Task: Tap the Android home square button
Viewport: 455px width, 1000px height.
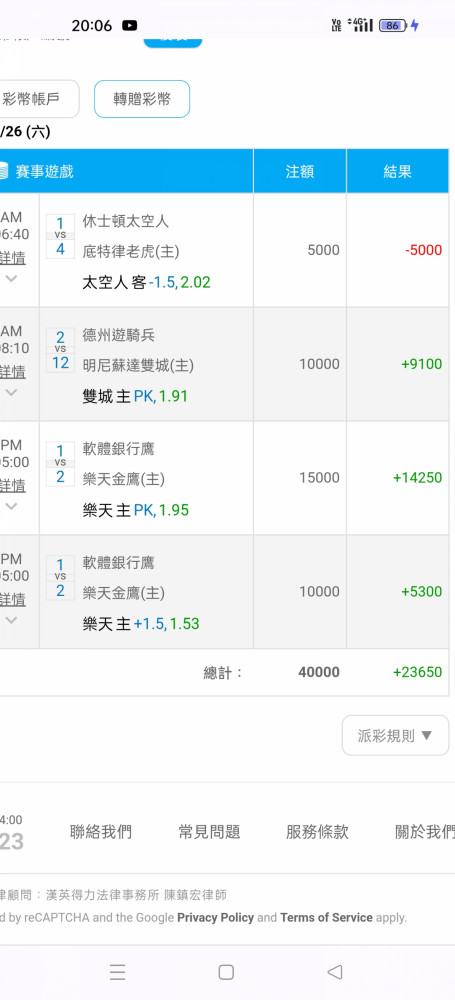Action: pyautogui.click(x=226, y=972)
